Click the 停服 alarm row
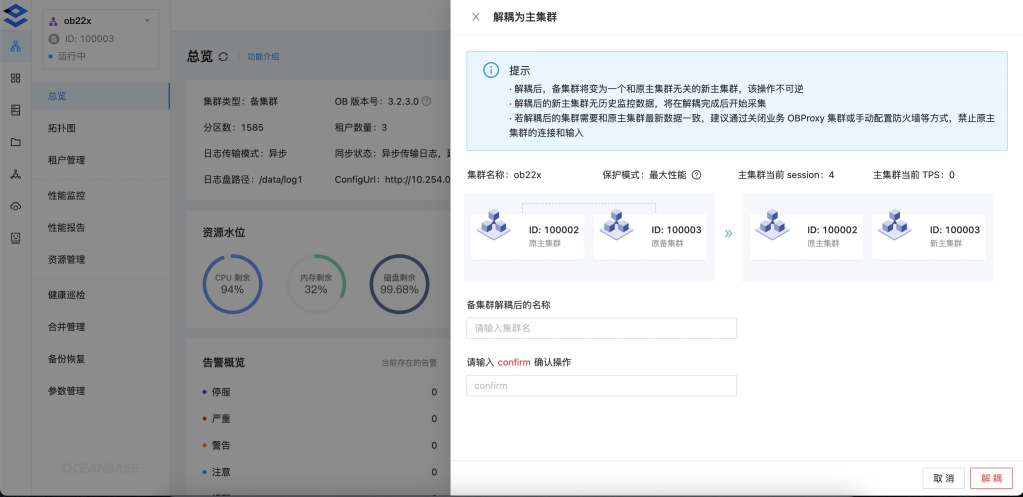1023x497 pixels. coord(320,392)
